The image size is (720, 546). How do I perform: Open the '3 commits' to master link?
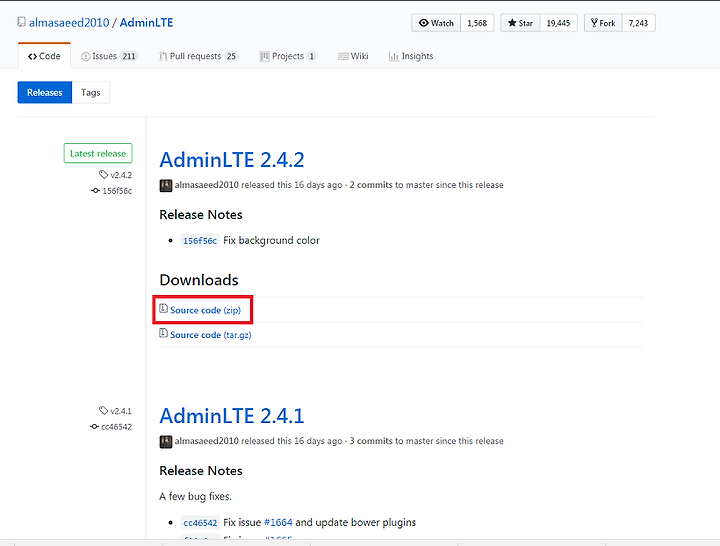[371, 441]
